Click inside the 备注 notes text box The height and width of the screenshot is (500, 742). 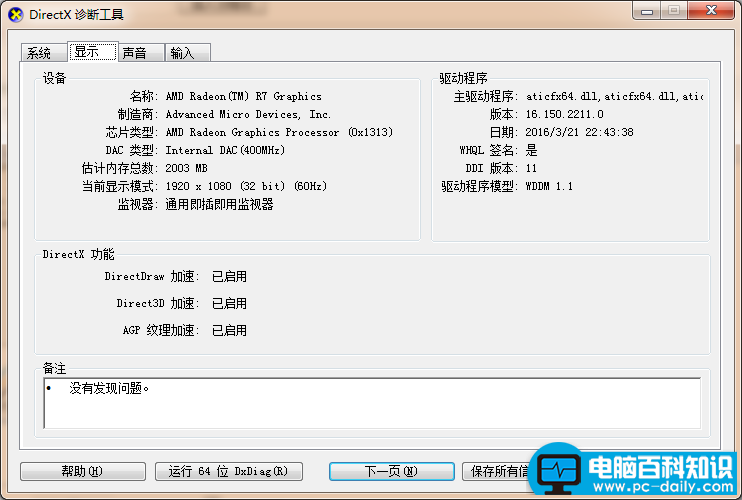(370, 403)
